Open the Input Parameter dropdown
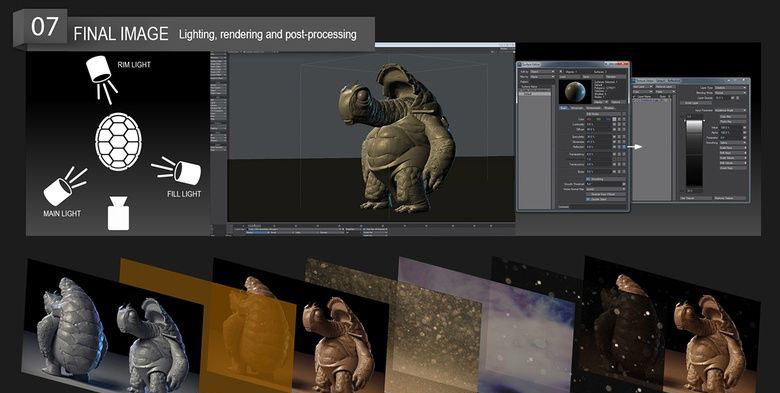 730,110
